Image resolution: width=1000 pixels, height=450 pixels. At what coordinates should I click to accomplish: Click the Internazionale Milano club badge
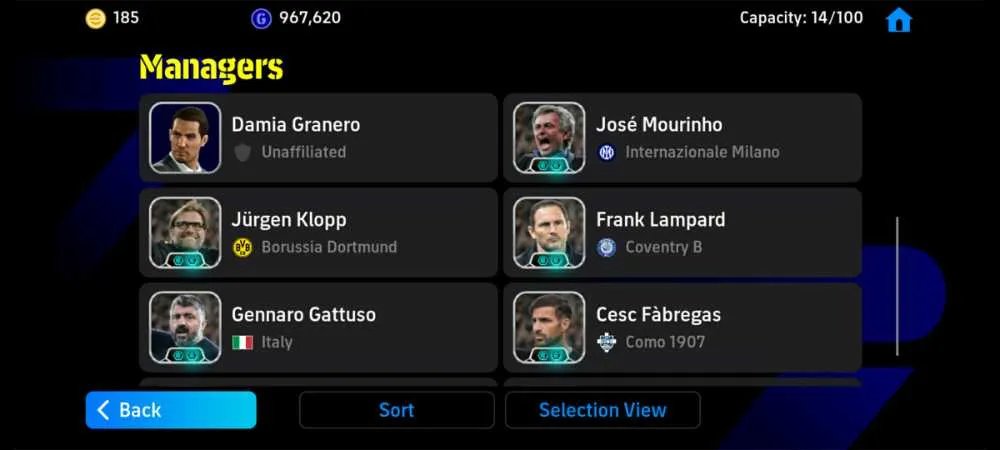click(607, 152)
